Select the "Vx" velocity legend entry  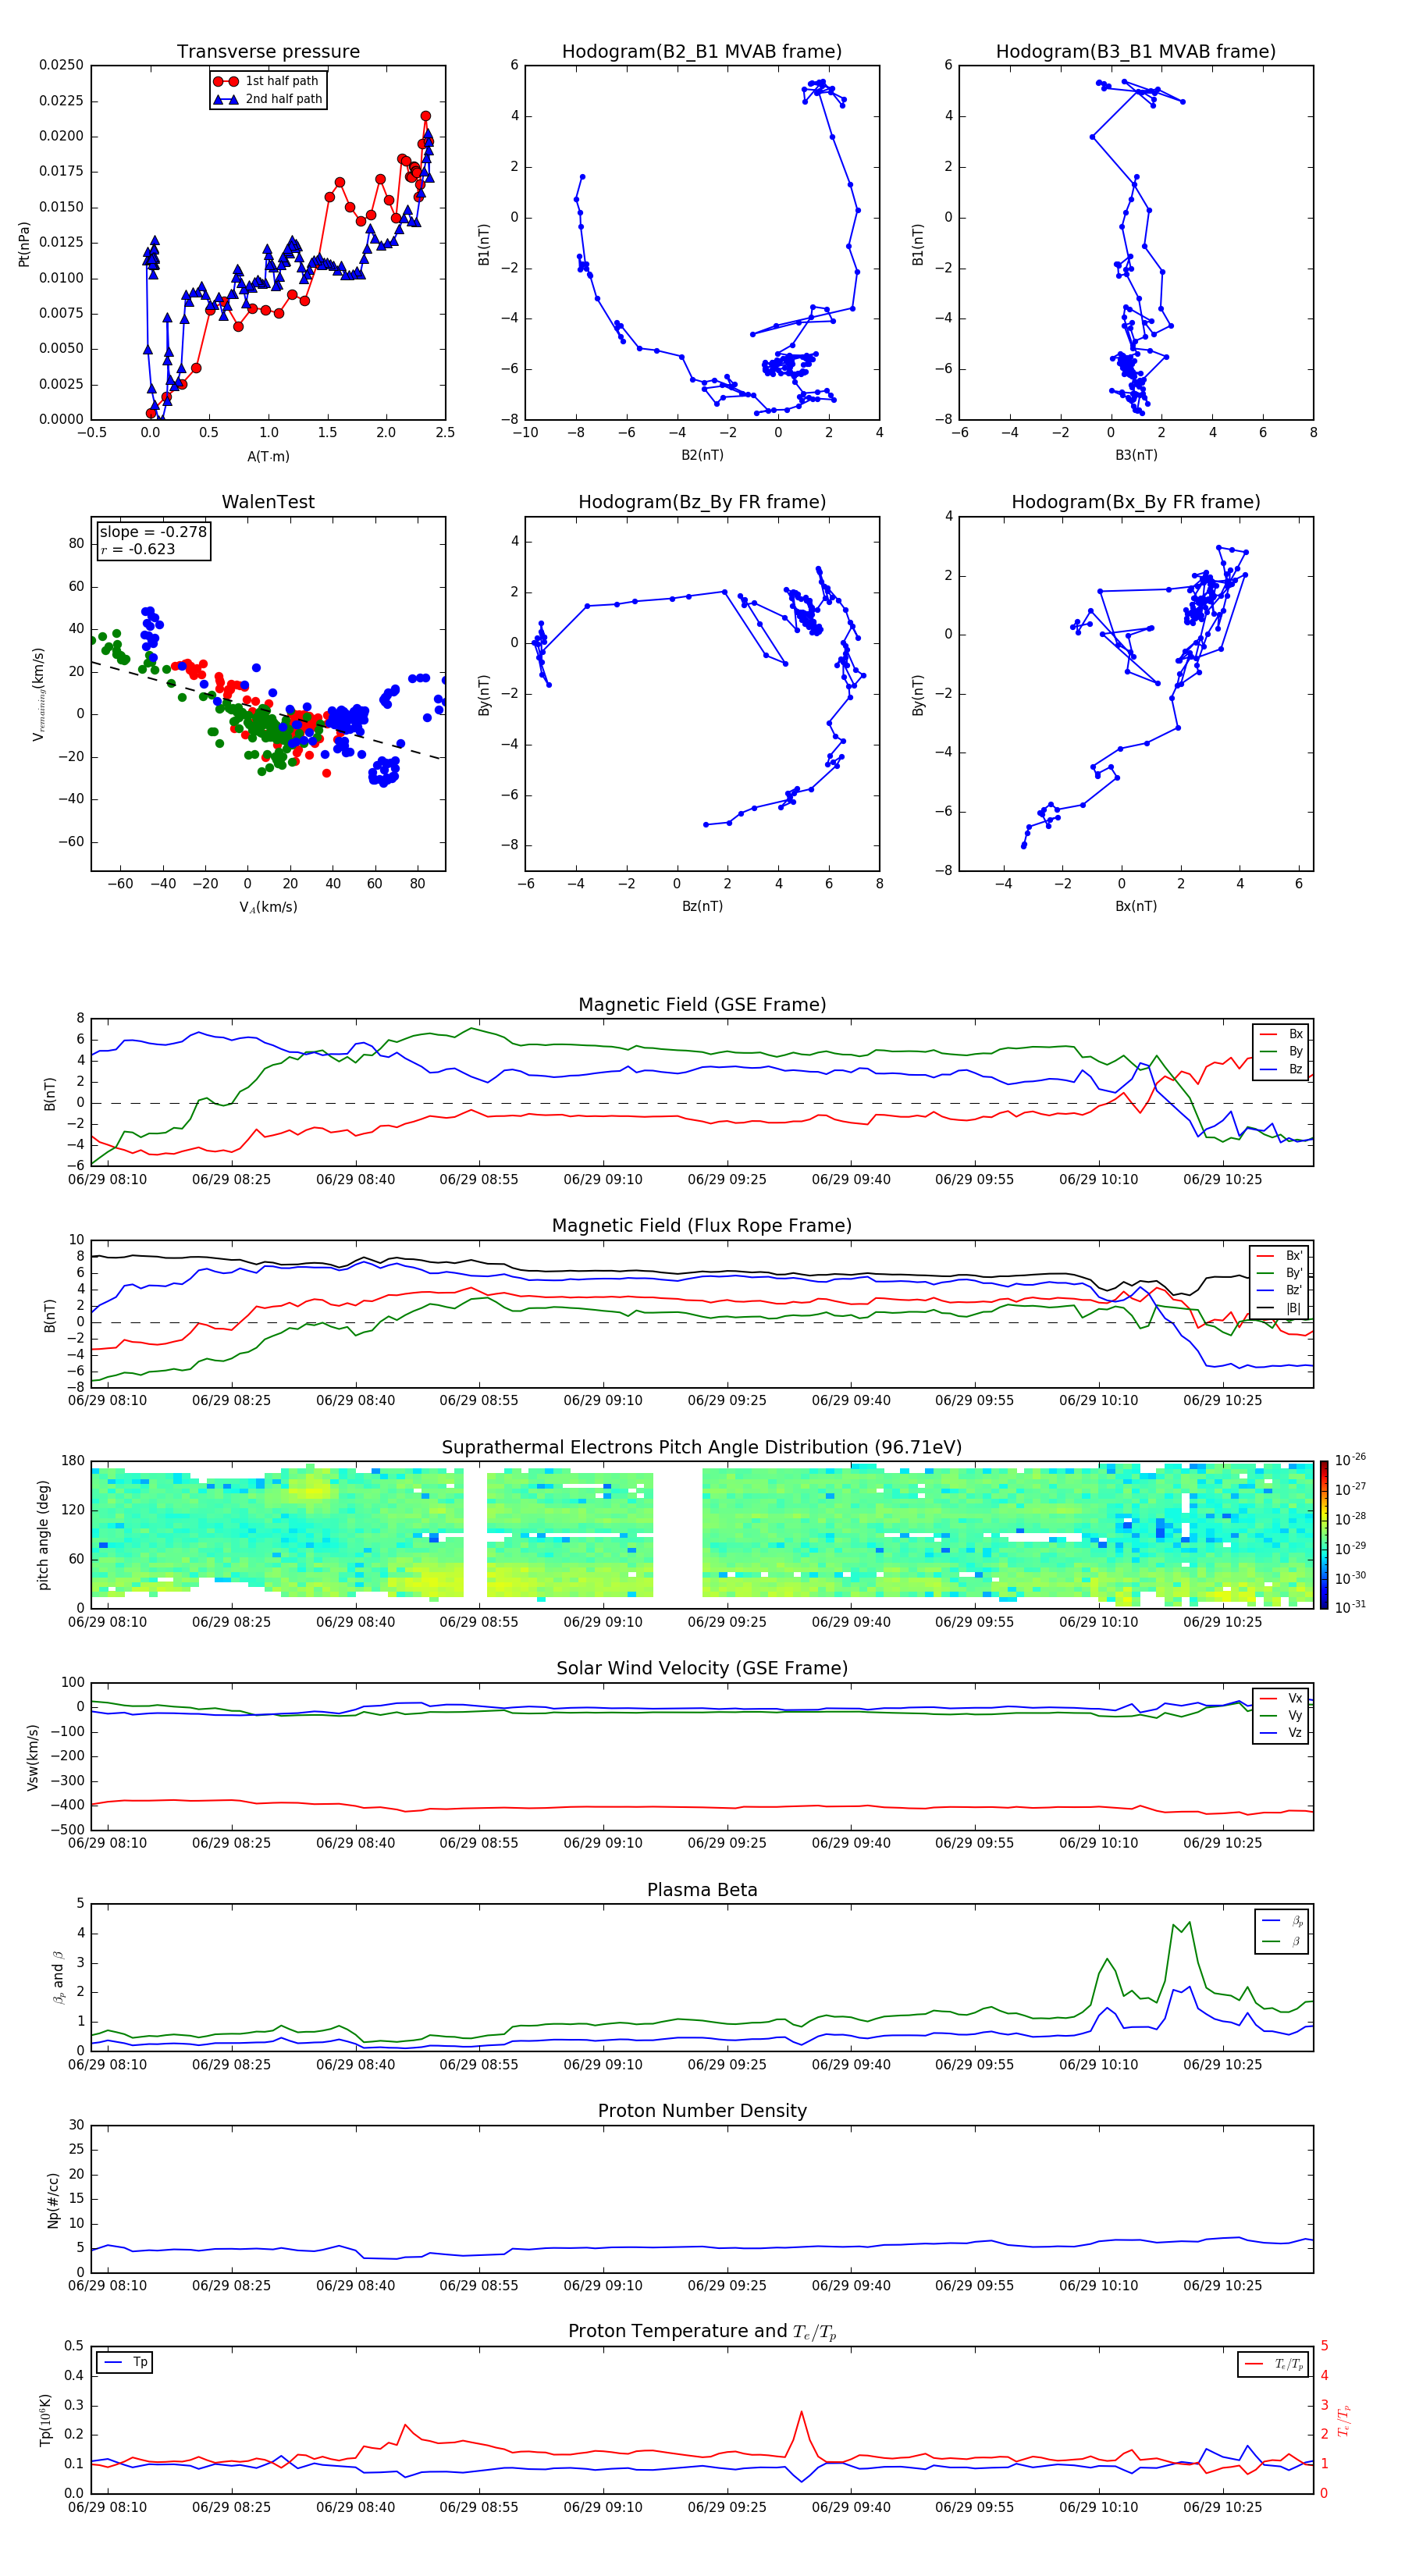[1282, 1698]
